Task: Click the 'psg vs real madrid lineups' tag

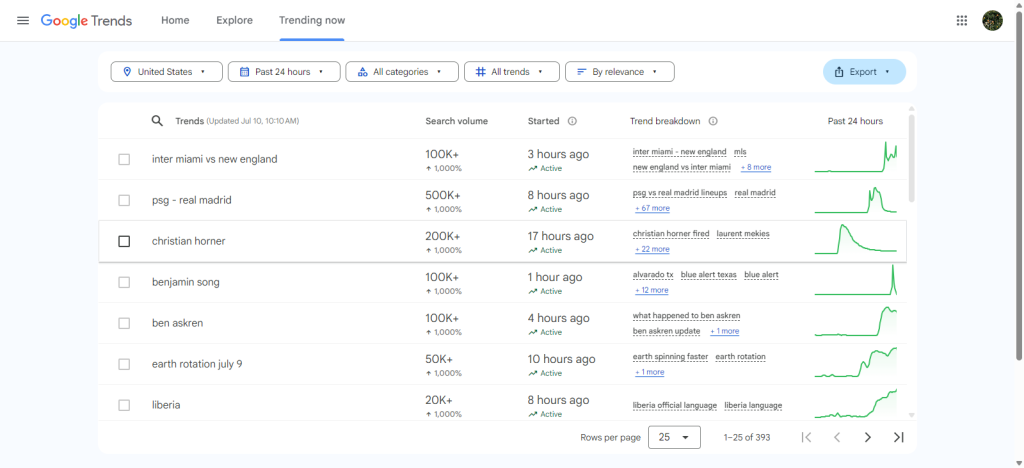Action: [680, 193]
